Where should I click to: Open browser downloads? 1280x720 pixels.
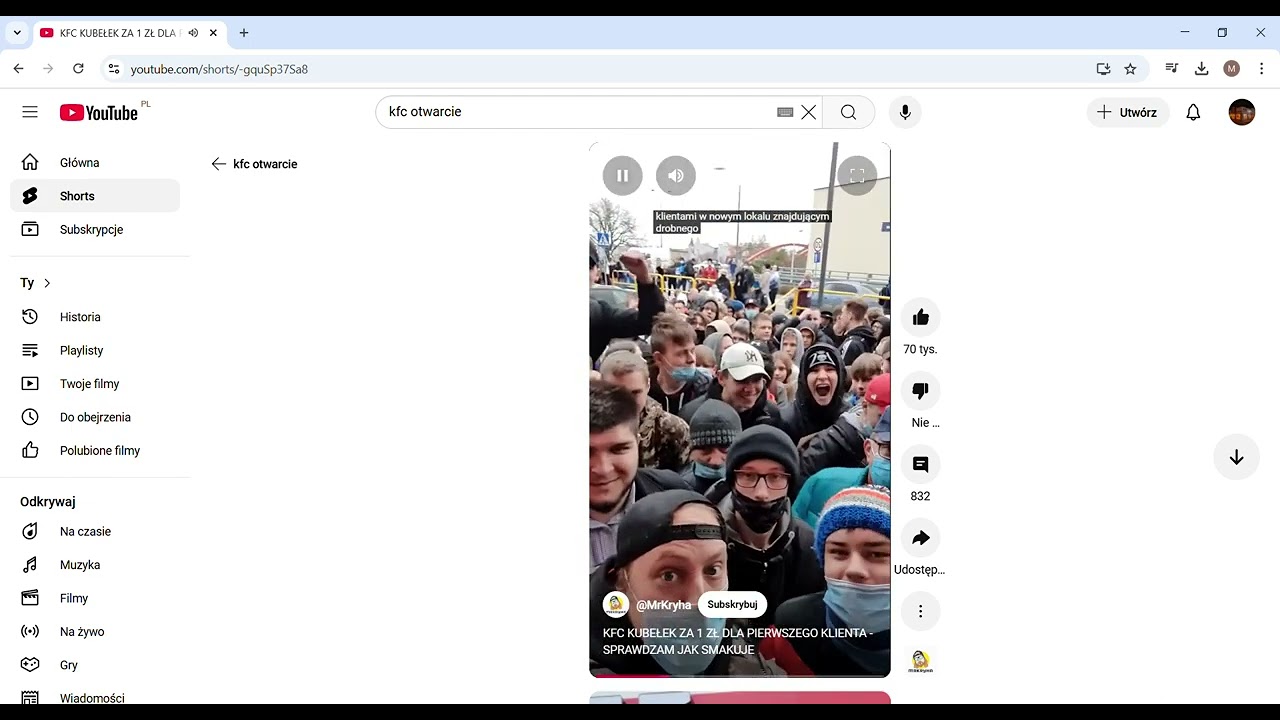[x=1202, y=69]
